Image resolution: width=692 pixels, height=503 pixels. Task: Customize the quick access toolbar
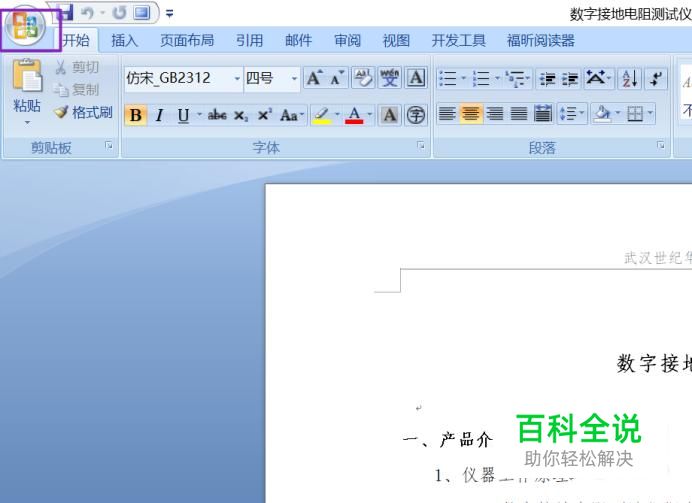pyautogui.click(x=169, y=14)
